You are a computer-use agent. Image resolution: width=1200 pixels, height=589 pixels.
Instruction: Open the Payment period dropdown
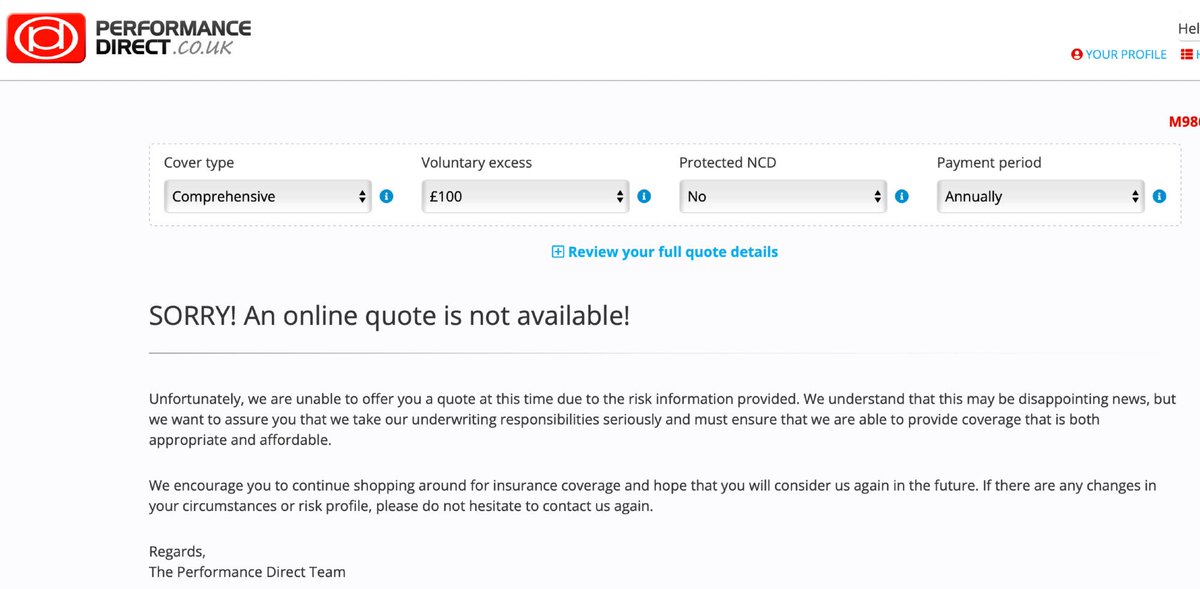pos(1041,197)
